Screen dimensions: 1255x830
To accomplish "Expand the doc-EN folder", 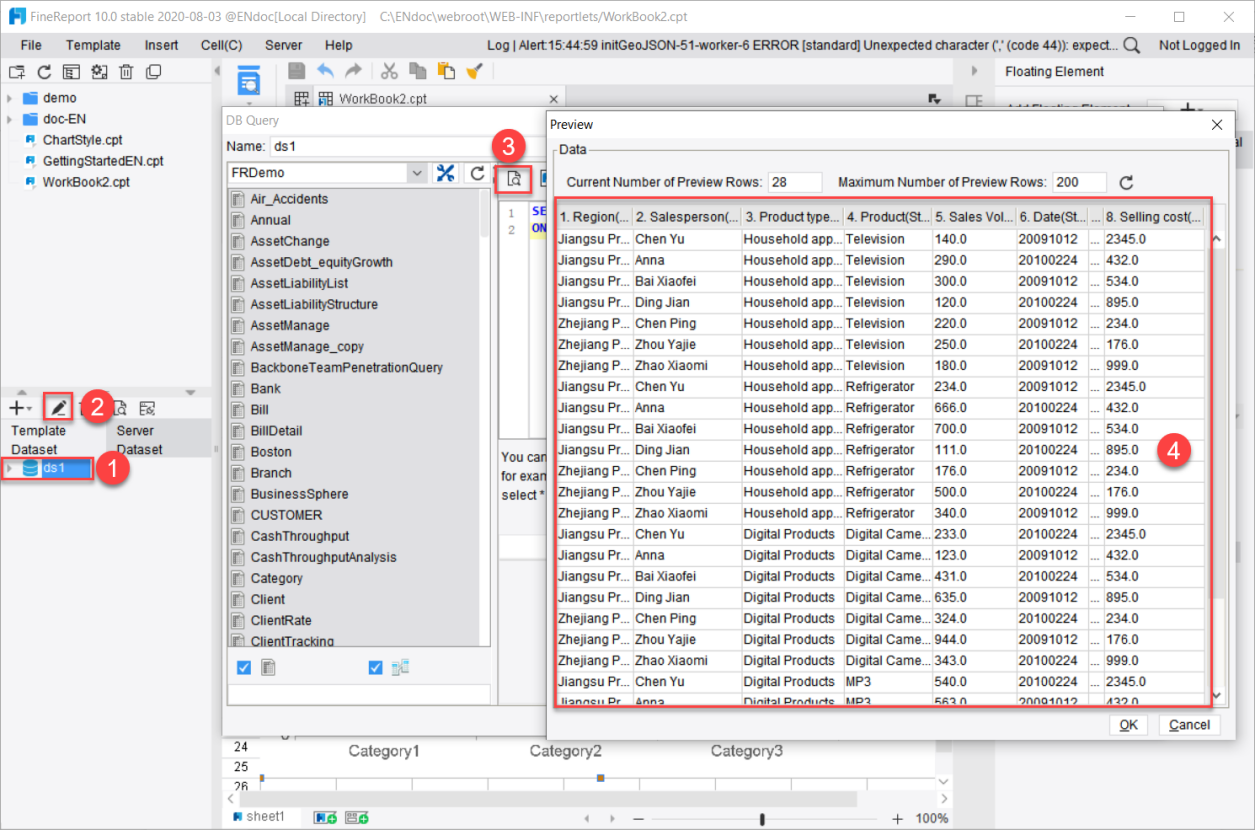I will [9, 119].
